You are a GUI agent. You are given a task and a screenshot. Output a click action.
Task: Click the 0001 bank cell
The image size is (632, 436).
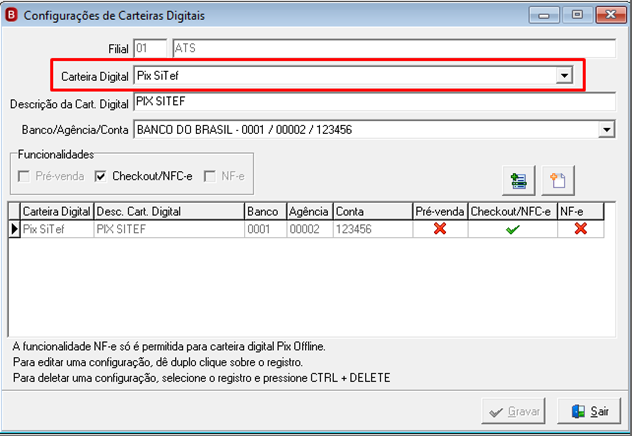266,229
